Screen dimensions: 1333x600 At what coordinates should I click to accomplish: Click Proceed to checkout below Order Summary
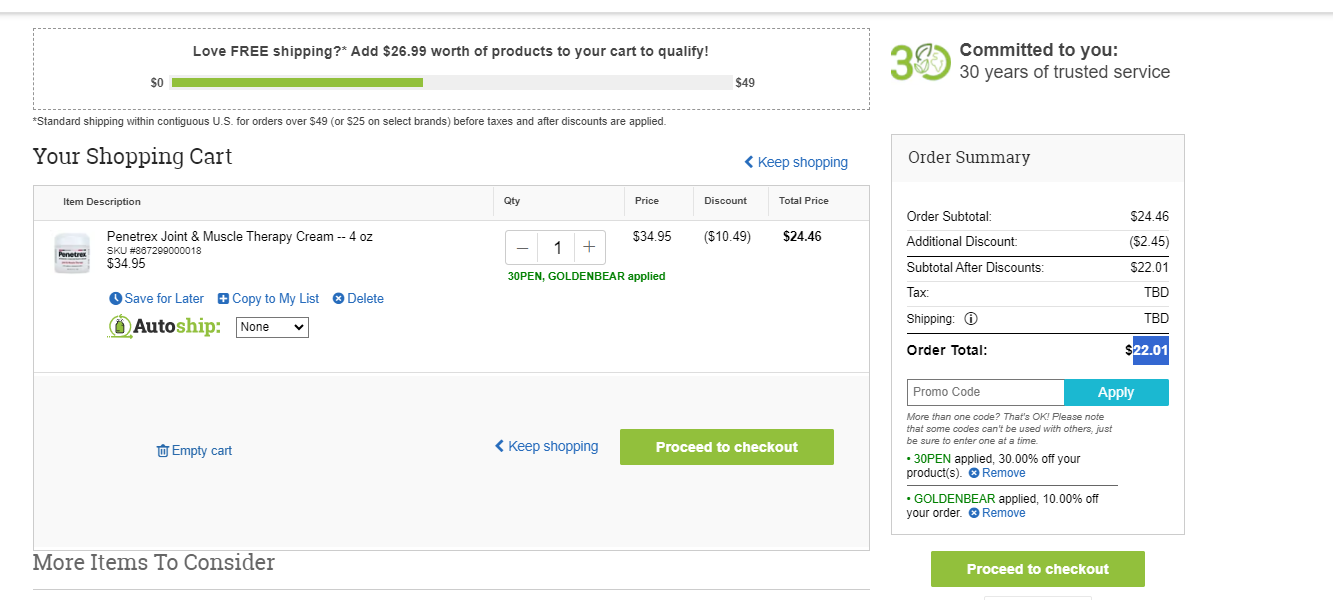pos(1038,569)
